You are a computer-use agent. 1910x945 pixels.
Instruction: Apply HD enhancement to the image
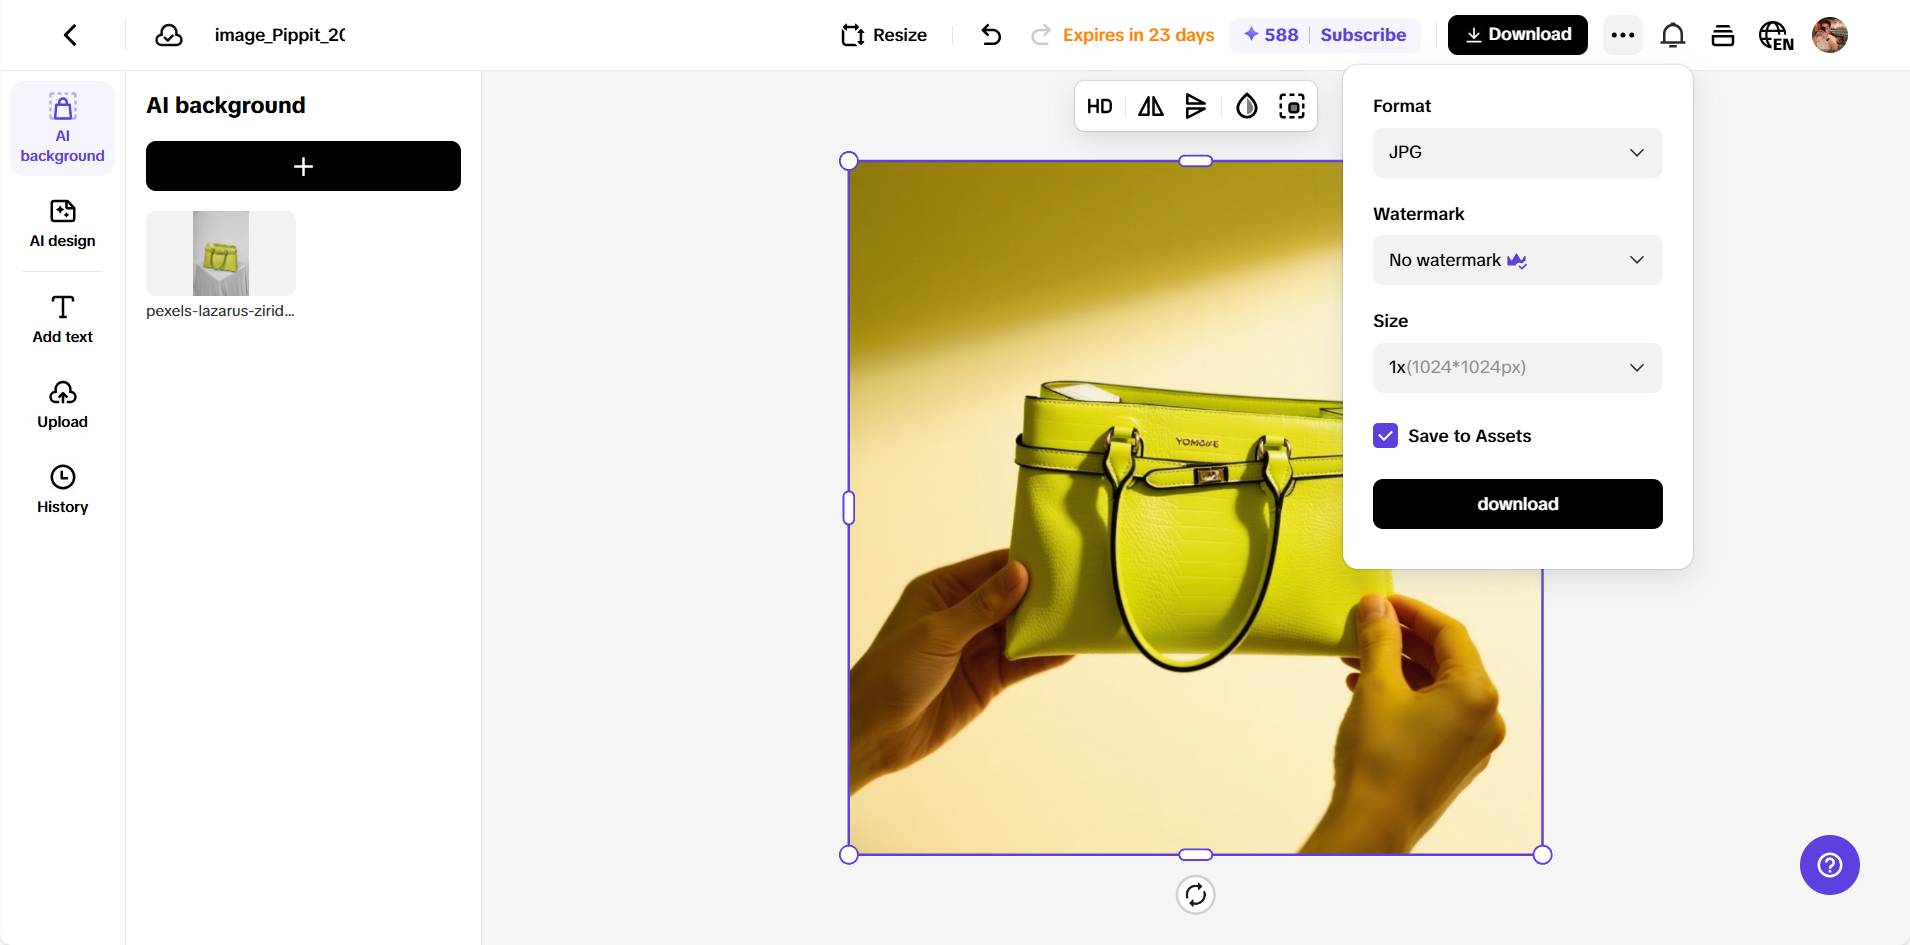pos(1100,106)
